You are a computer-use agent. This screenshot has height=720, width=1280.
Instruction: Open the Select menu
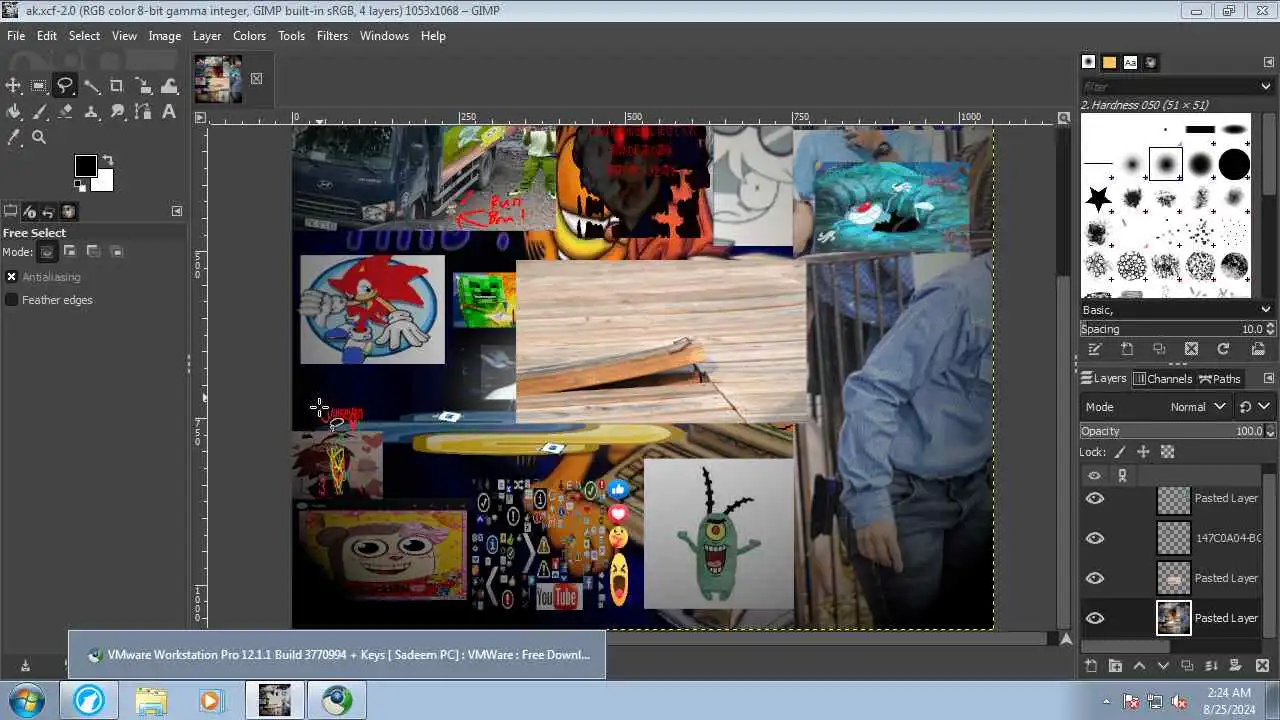point(84,35)
